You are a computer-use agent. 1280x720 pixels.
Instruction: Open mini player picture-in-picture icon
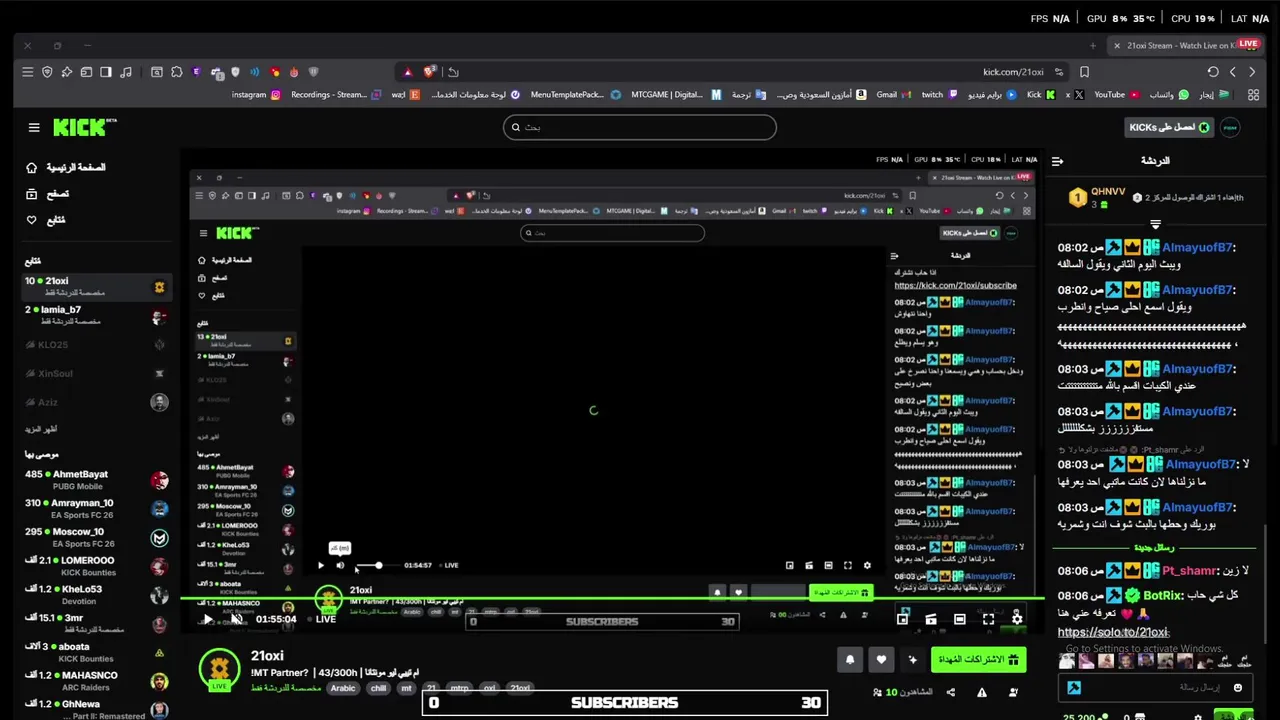902,619
